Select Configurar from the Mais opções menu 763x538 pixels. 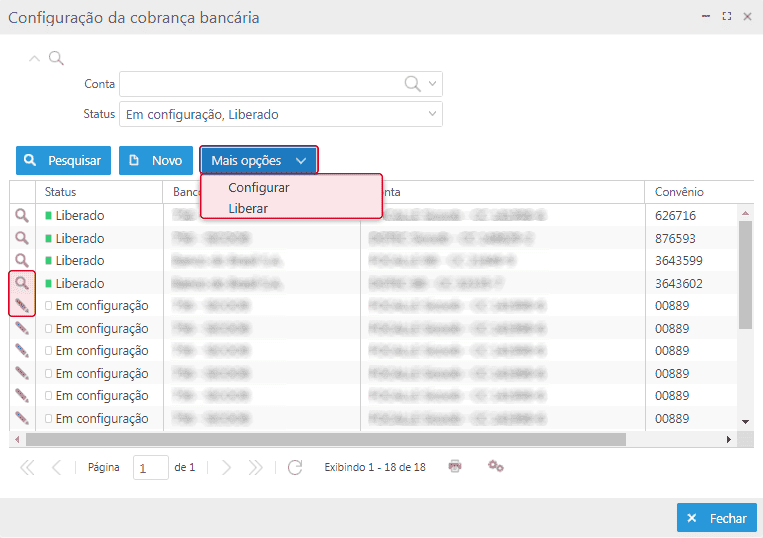259,187
